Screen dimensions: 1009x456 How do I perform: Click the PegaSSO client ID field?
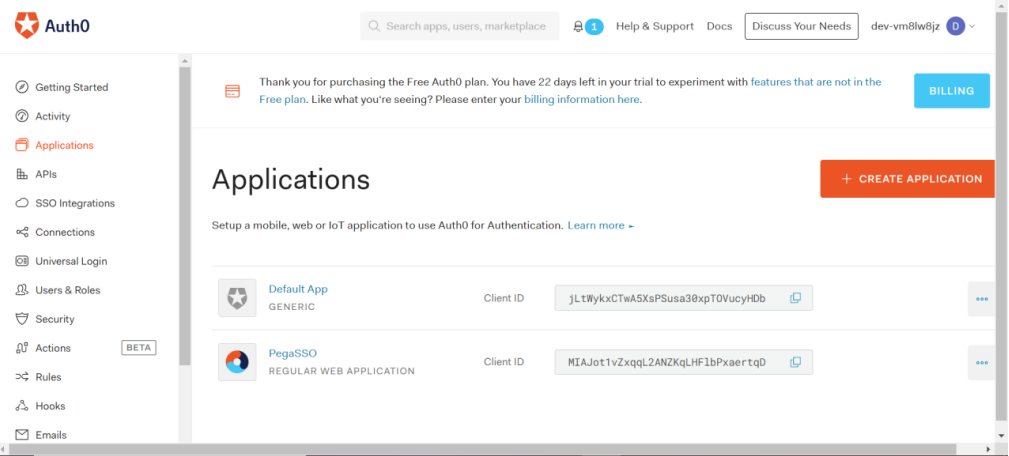683,362
